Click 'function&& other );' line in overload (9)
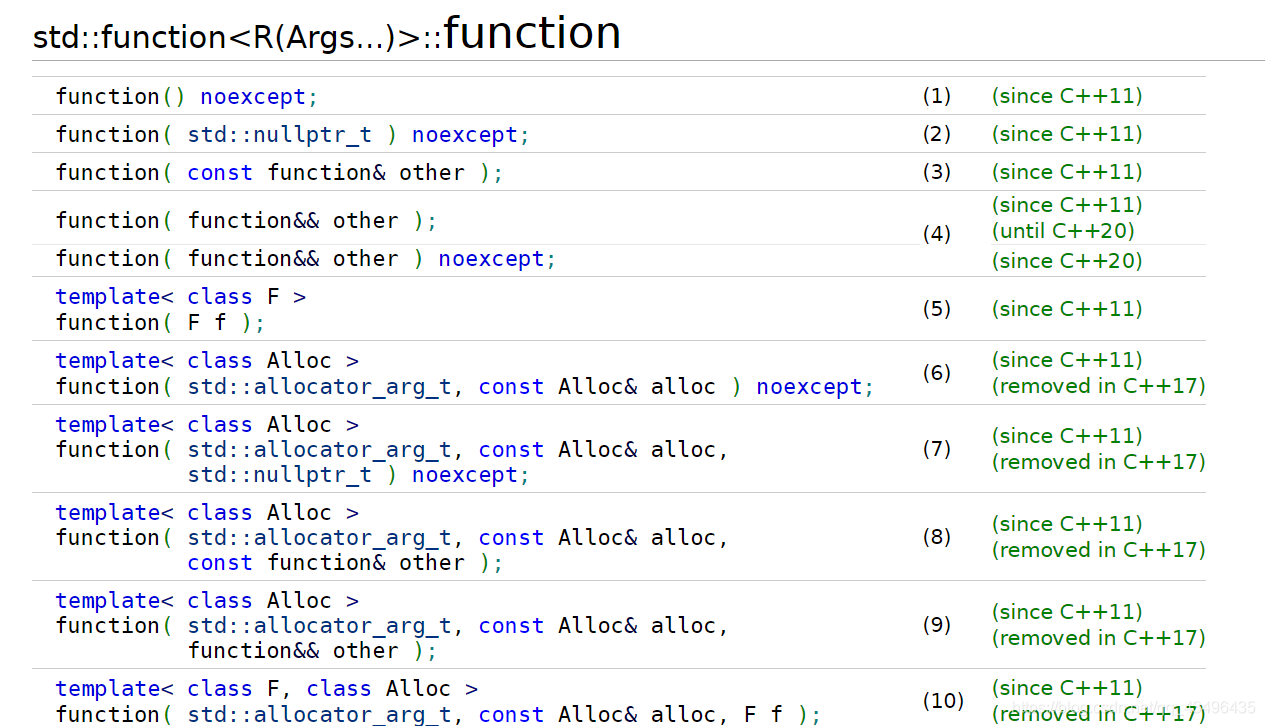 tap(312, 651)
